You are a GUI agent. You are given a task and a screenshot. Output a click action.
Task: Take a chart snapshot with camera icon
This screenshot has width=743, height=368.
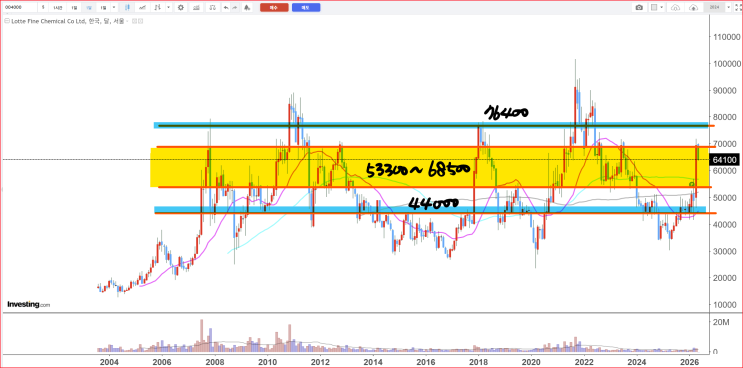click(639, 7)
